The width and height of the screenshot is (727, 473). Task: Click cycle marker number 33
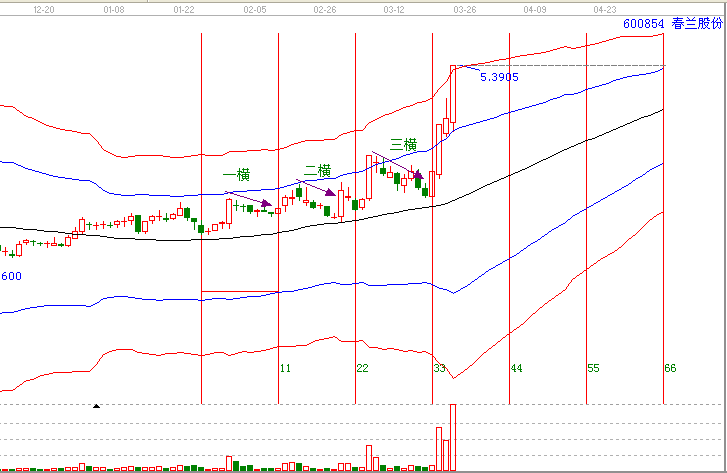point(439,369)
